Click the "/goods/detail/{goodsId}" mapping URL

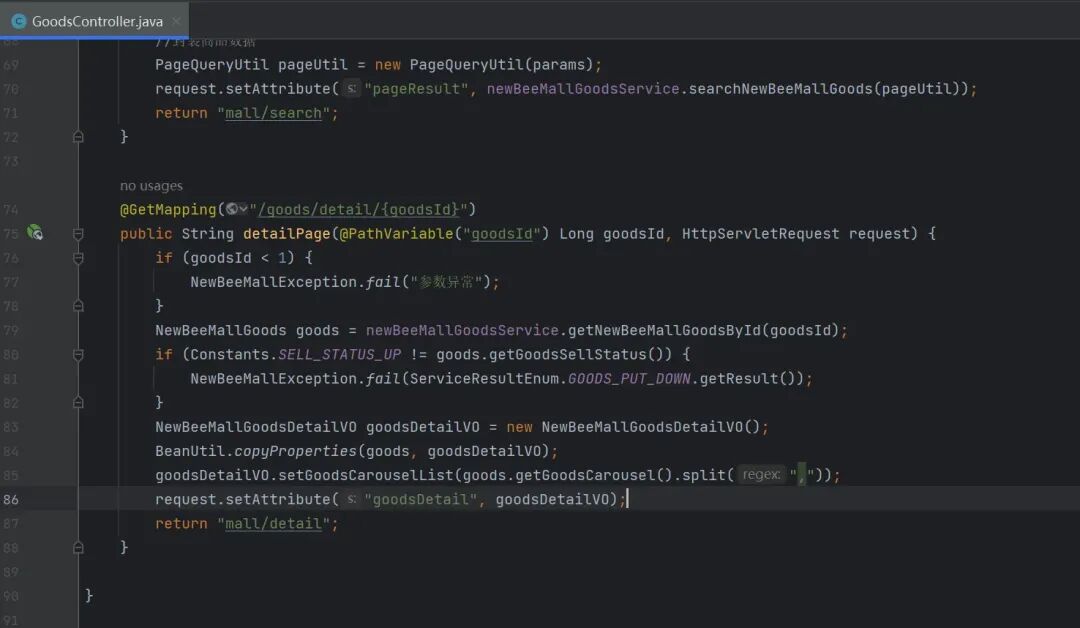point(358,209)
